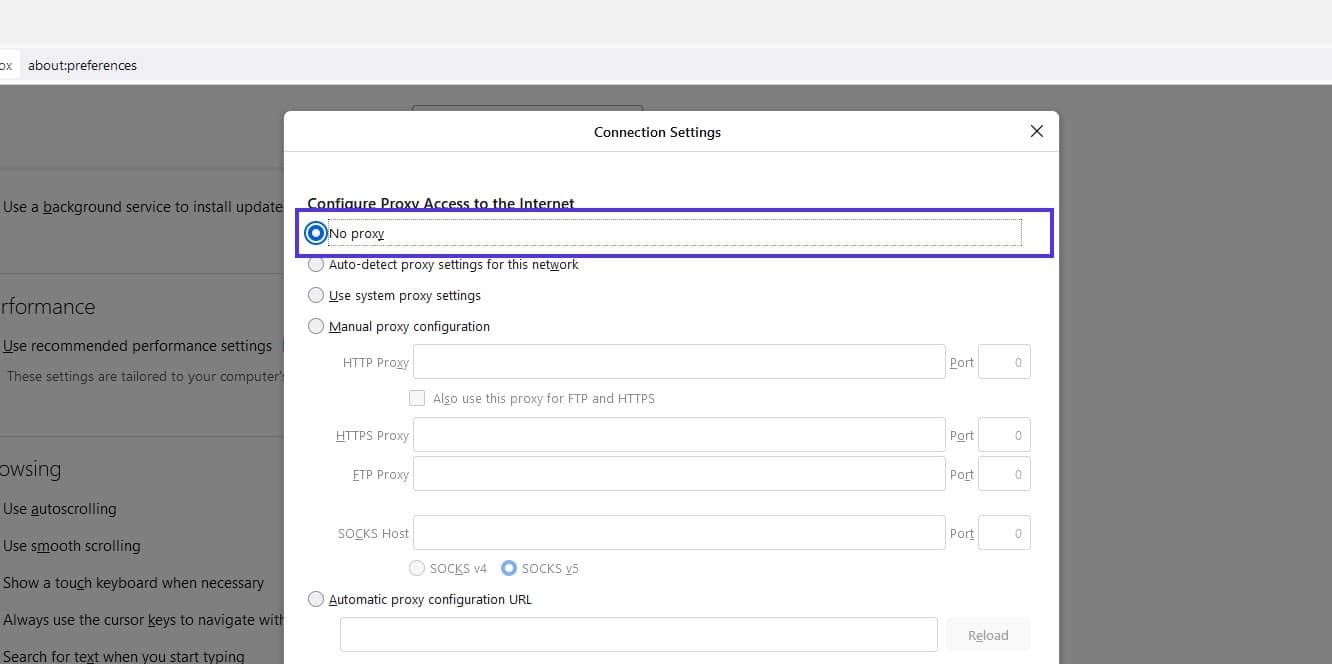
Task: Select the SOCKS v5 radio button
Action: pyautogui.click(x=509, y=568)
